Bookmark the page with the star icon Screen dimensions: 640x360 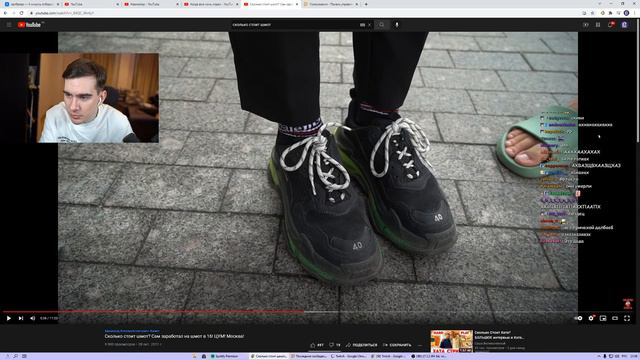(x=592, y=13)
